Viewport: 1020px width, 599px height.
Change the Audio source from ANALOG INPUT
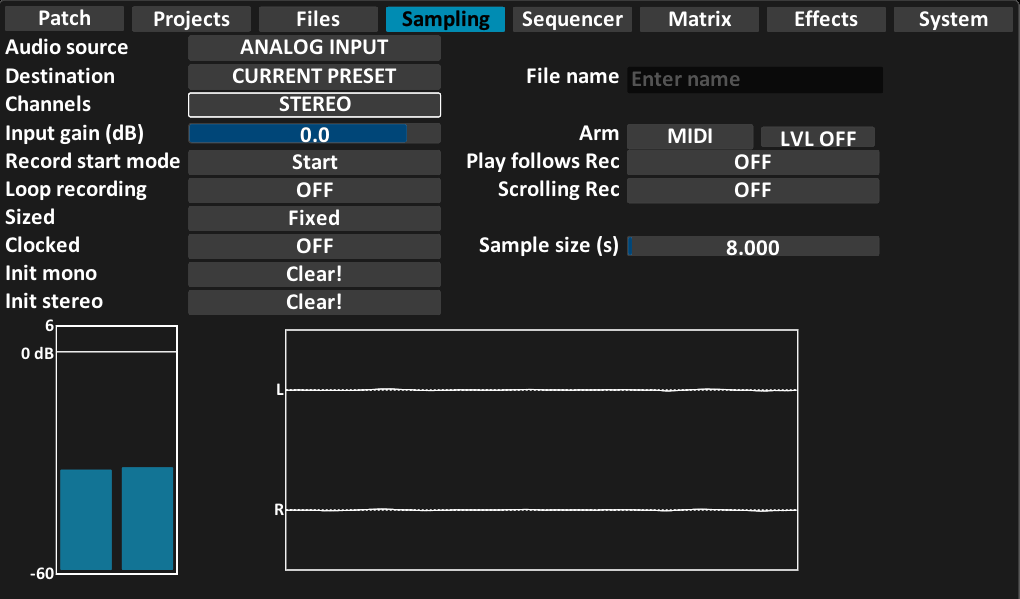(314, 47)
